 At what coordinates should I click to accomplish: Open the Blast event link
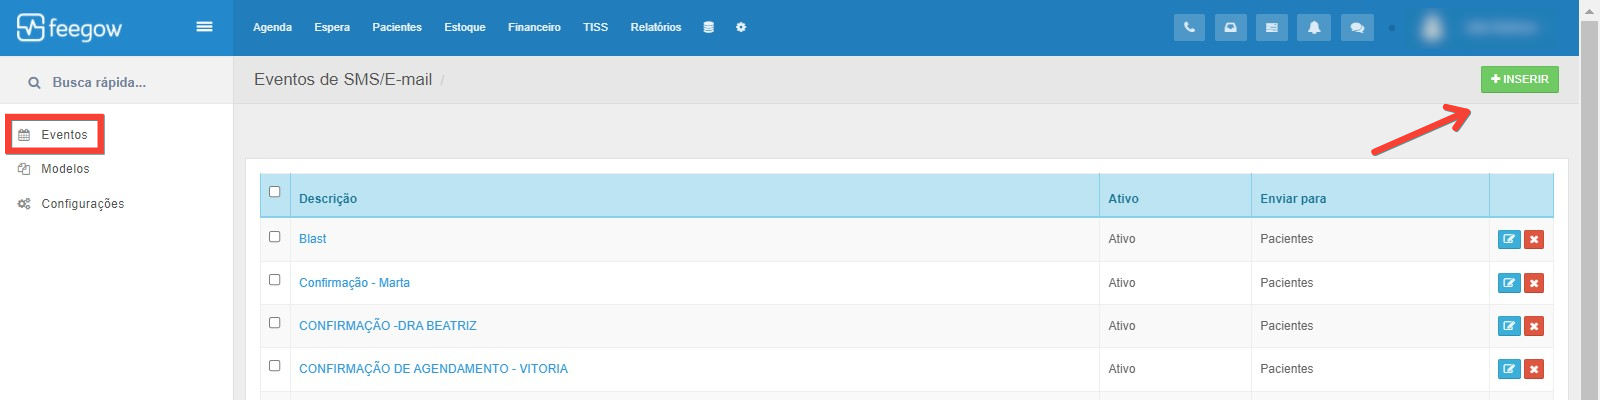[313, 239]
